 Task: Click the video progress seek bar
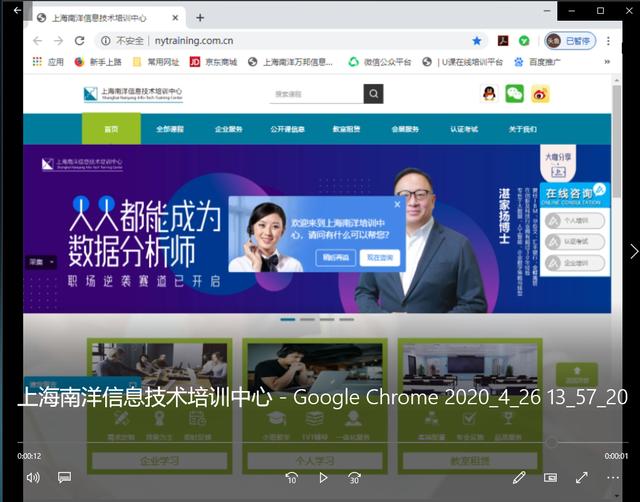pyautogui.click(x=322, y=442)
